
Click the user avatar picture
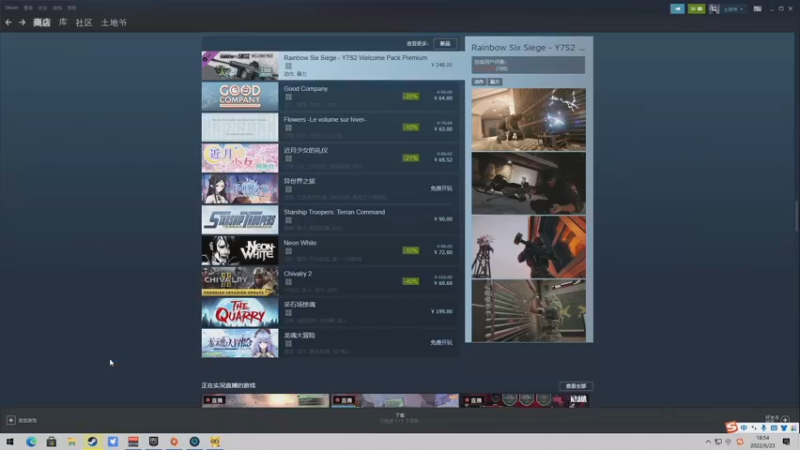714,9
